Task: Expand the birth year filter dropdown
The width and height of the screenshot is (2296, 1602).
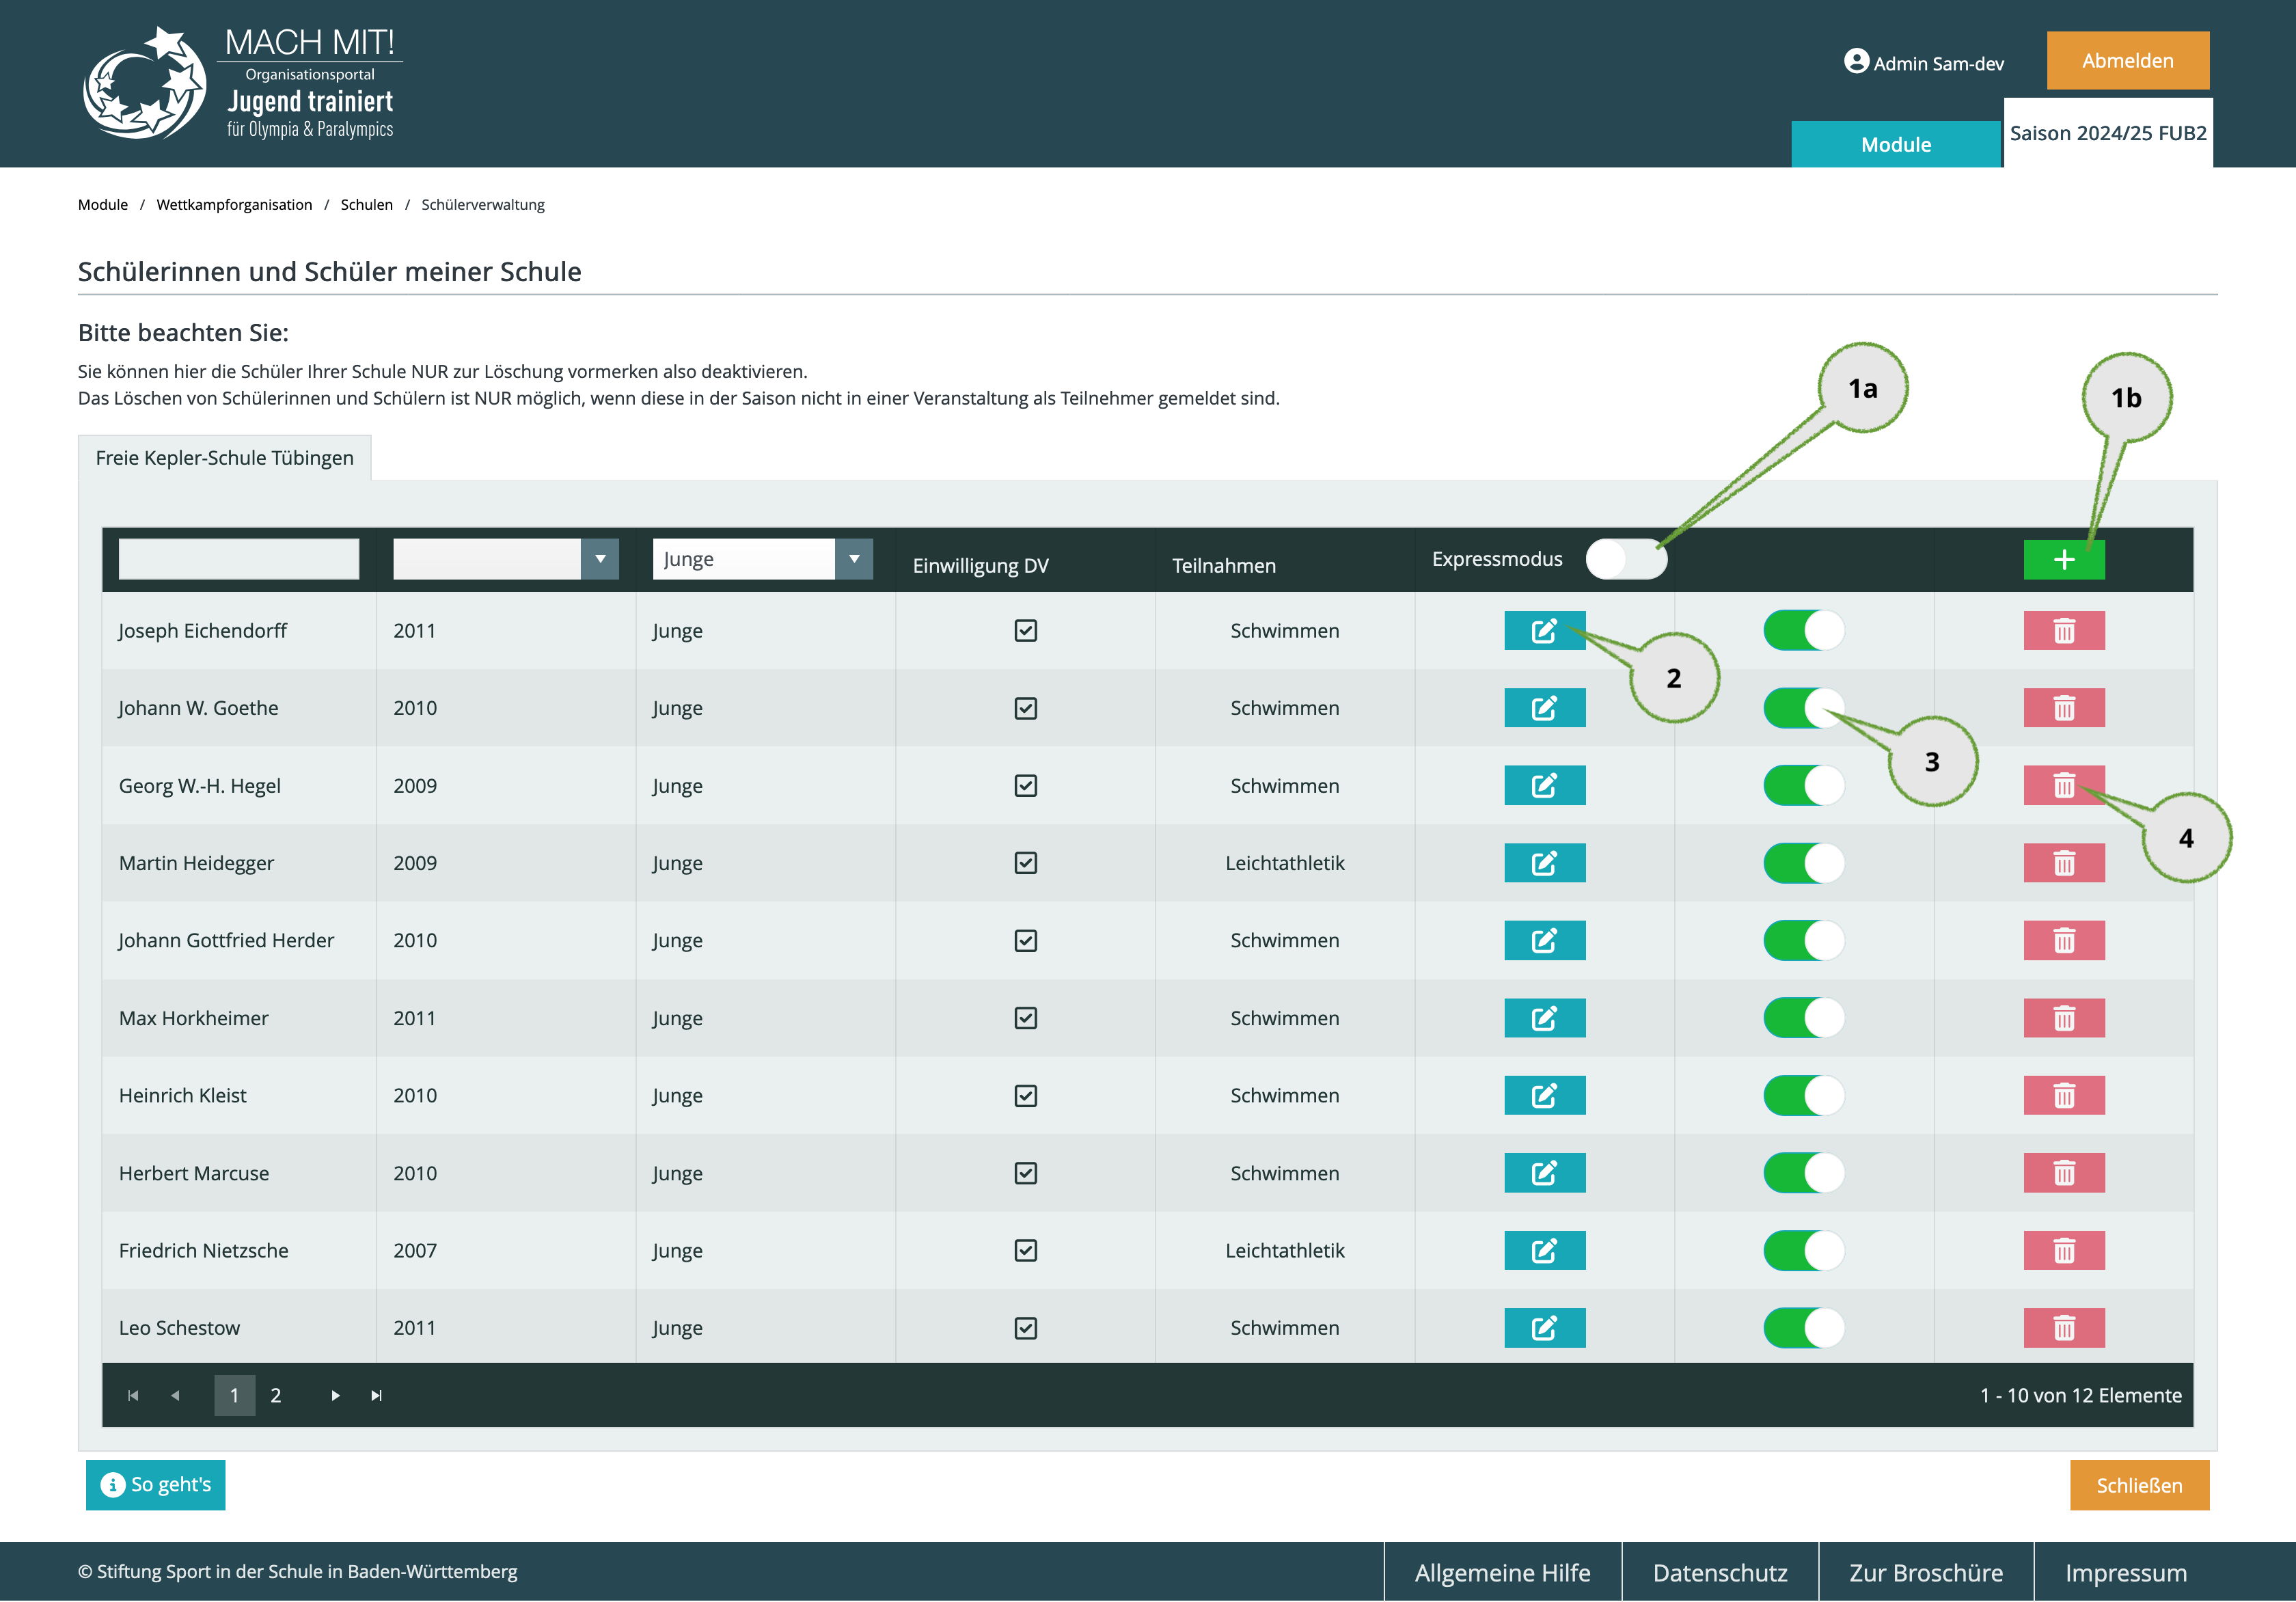Action: (505, 559)
